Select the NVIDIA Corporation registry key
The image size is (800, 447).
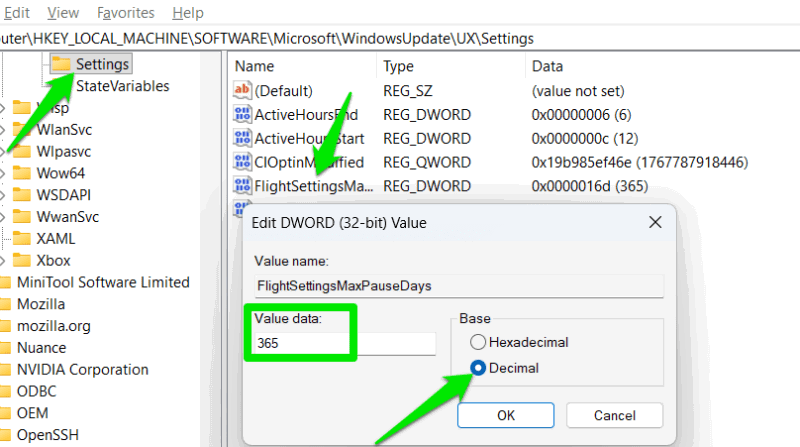(x=83, y=369)
